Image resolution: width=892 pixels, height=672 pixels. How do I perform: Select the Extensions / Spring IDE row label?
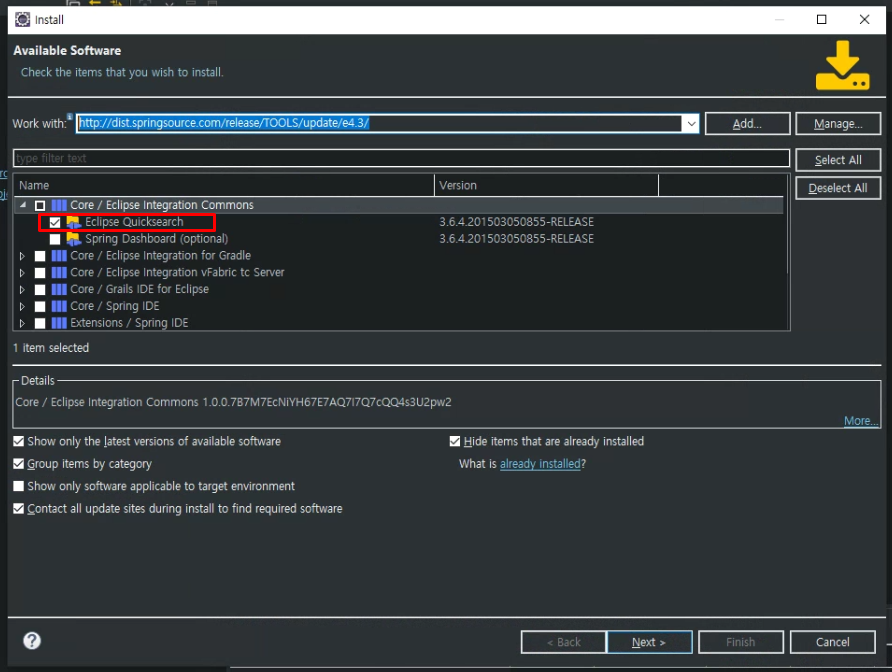pos(129,323)
